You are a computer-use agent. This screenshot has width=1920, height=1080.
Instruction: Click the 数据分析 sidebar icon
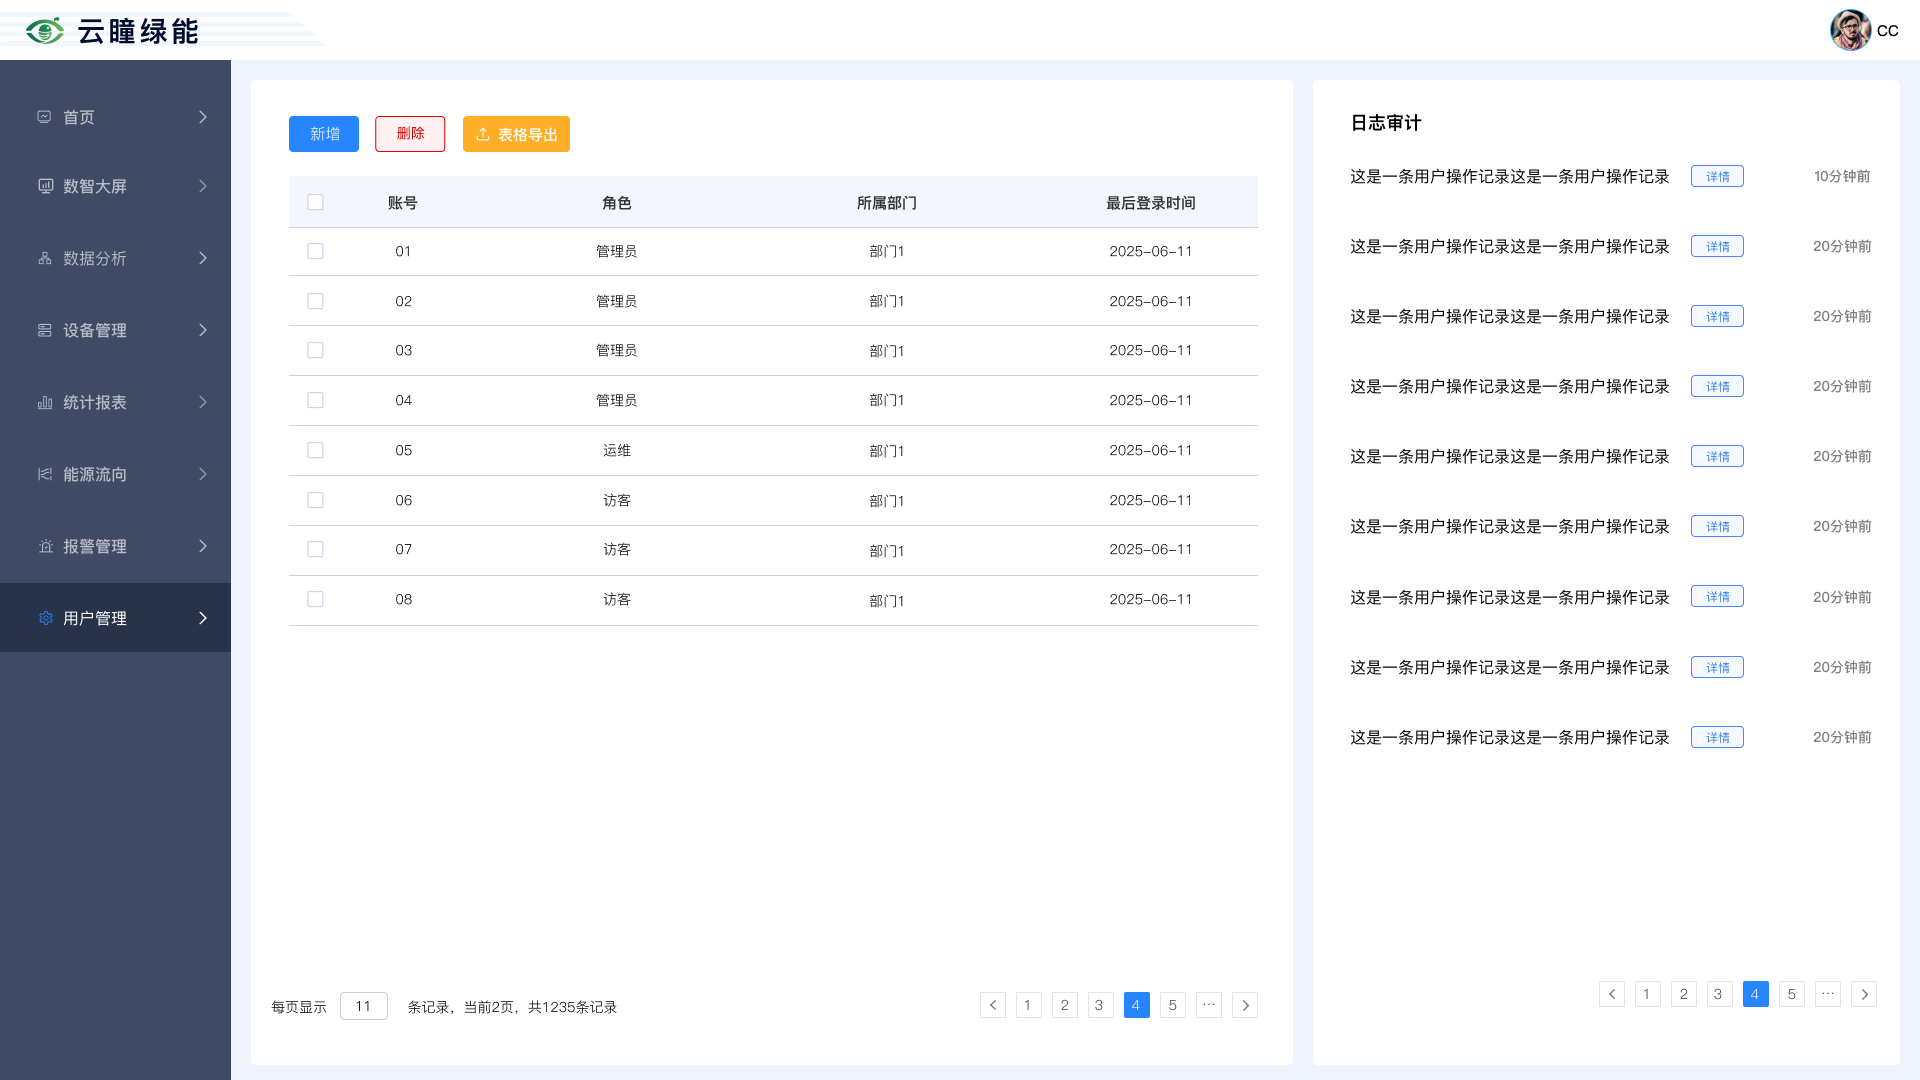coord(45,258)
